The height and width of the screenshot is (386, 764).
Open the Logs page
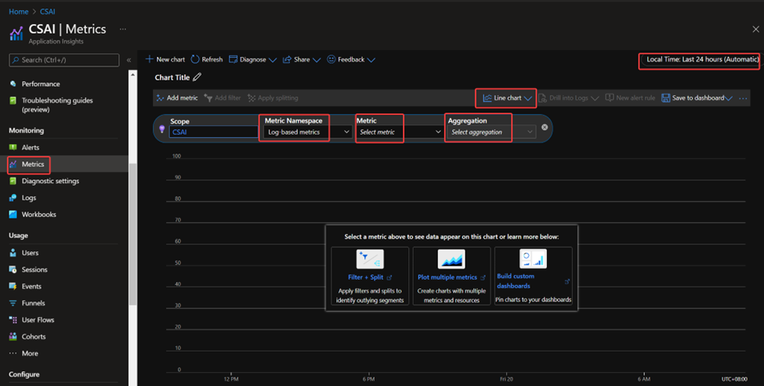29,198
